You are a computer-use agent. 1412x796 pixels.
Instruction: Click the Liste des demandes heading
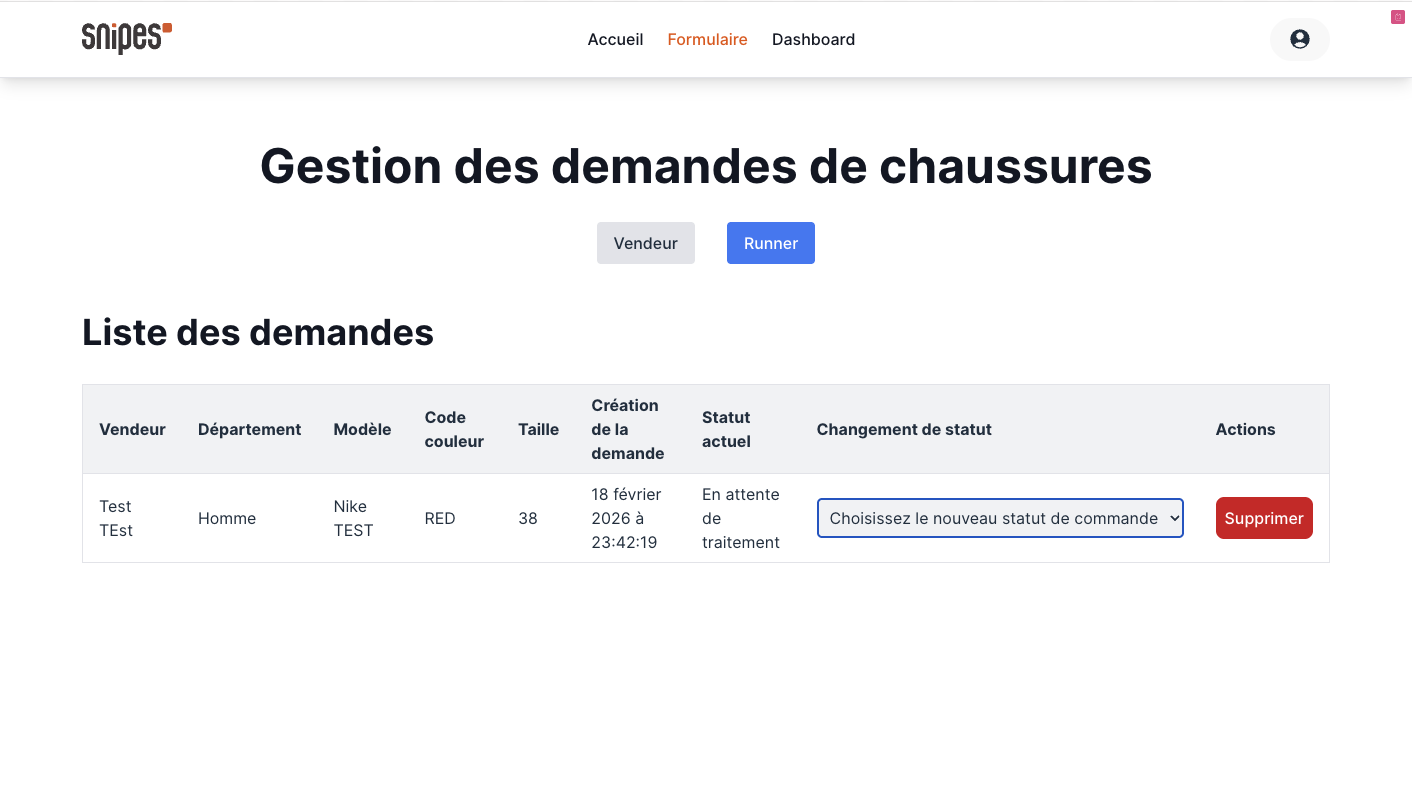click(258, 332)
